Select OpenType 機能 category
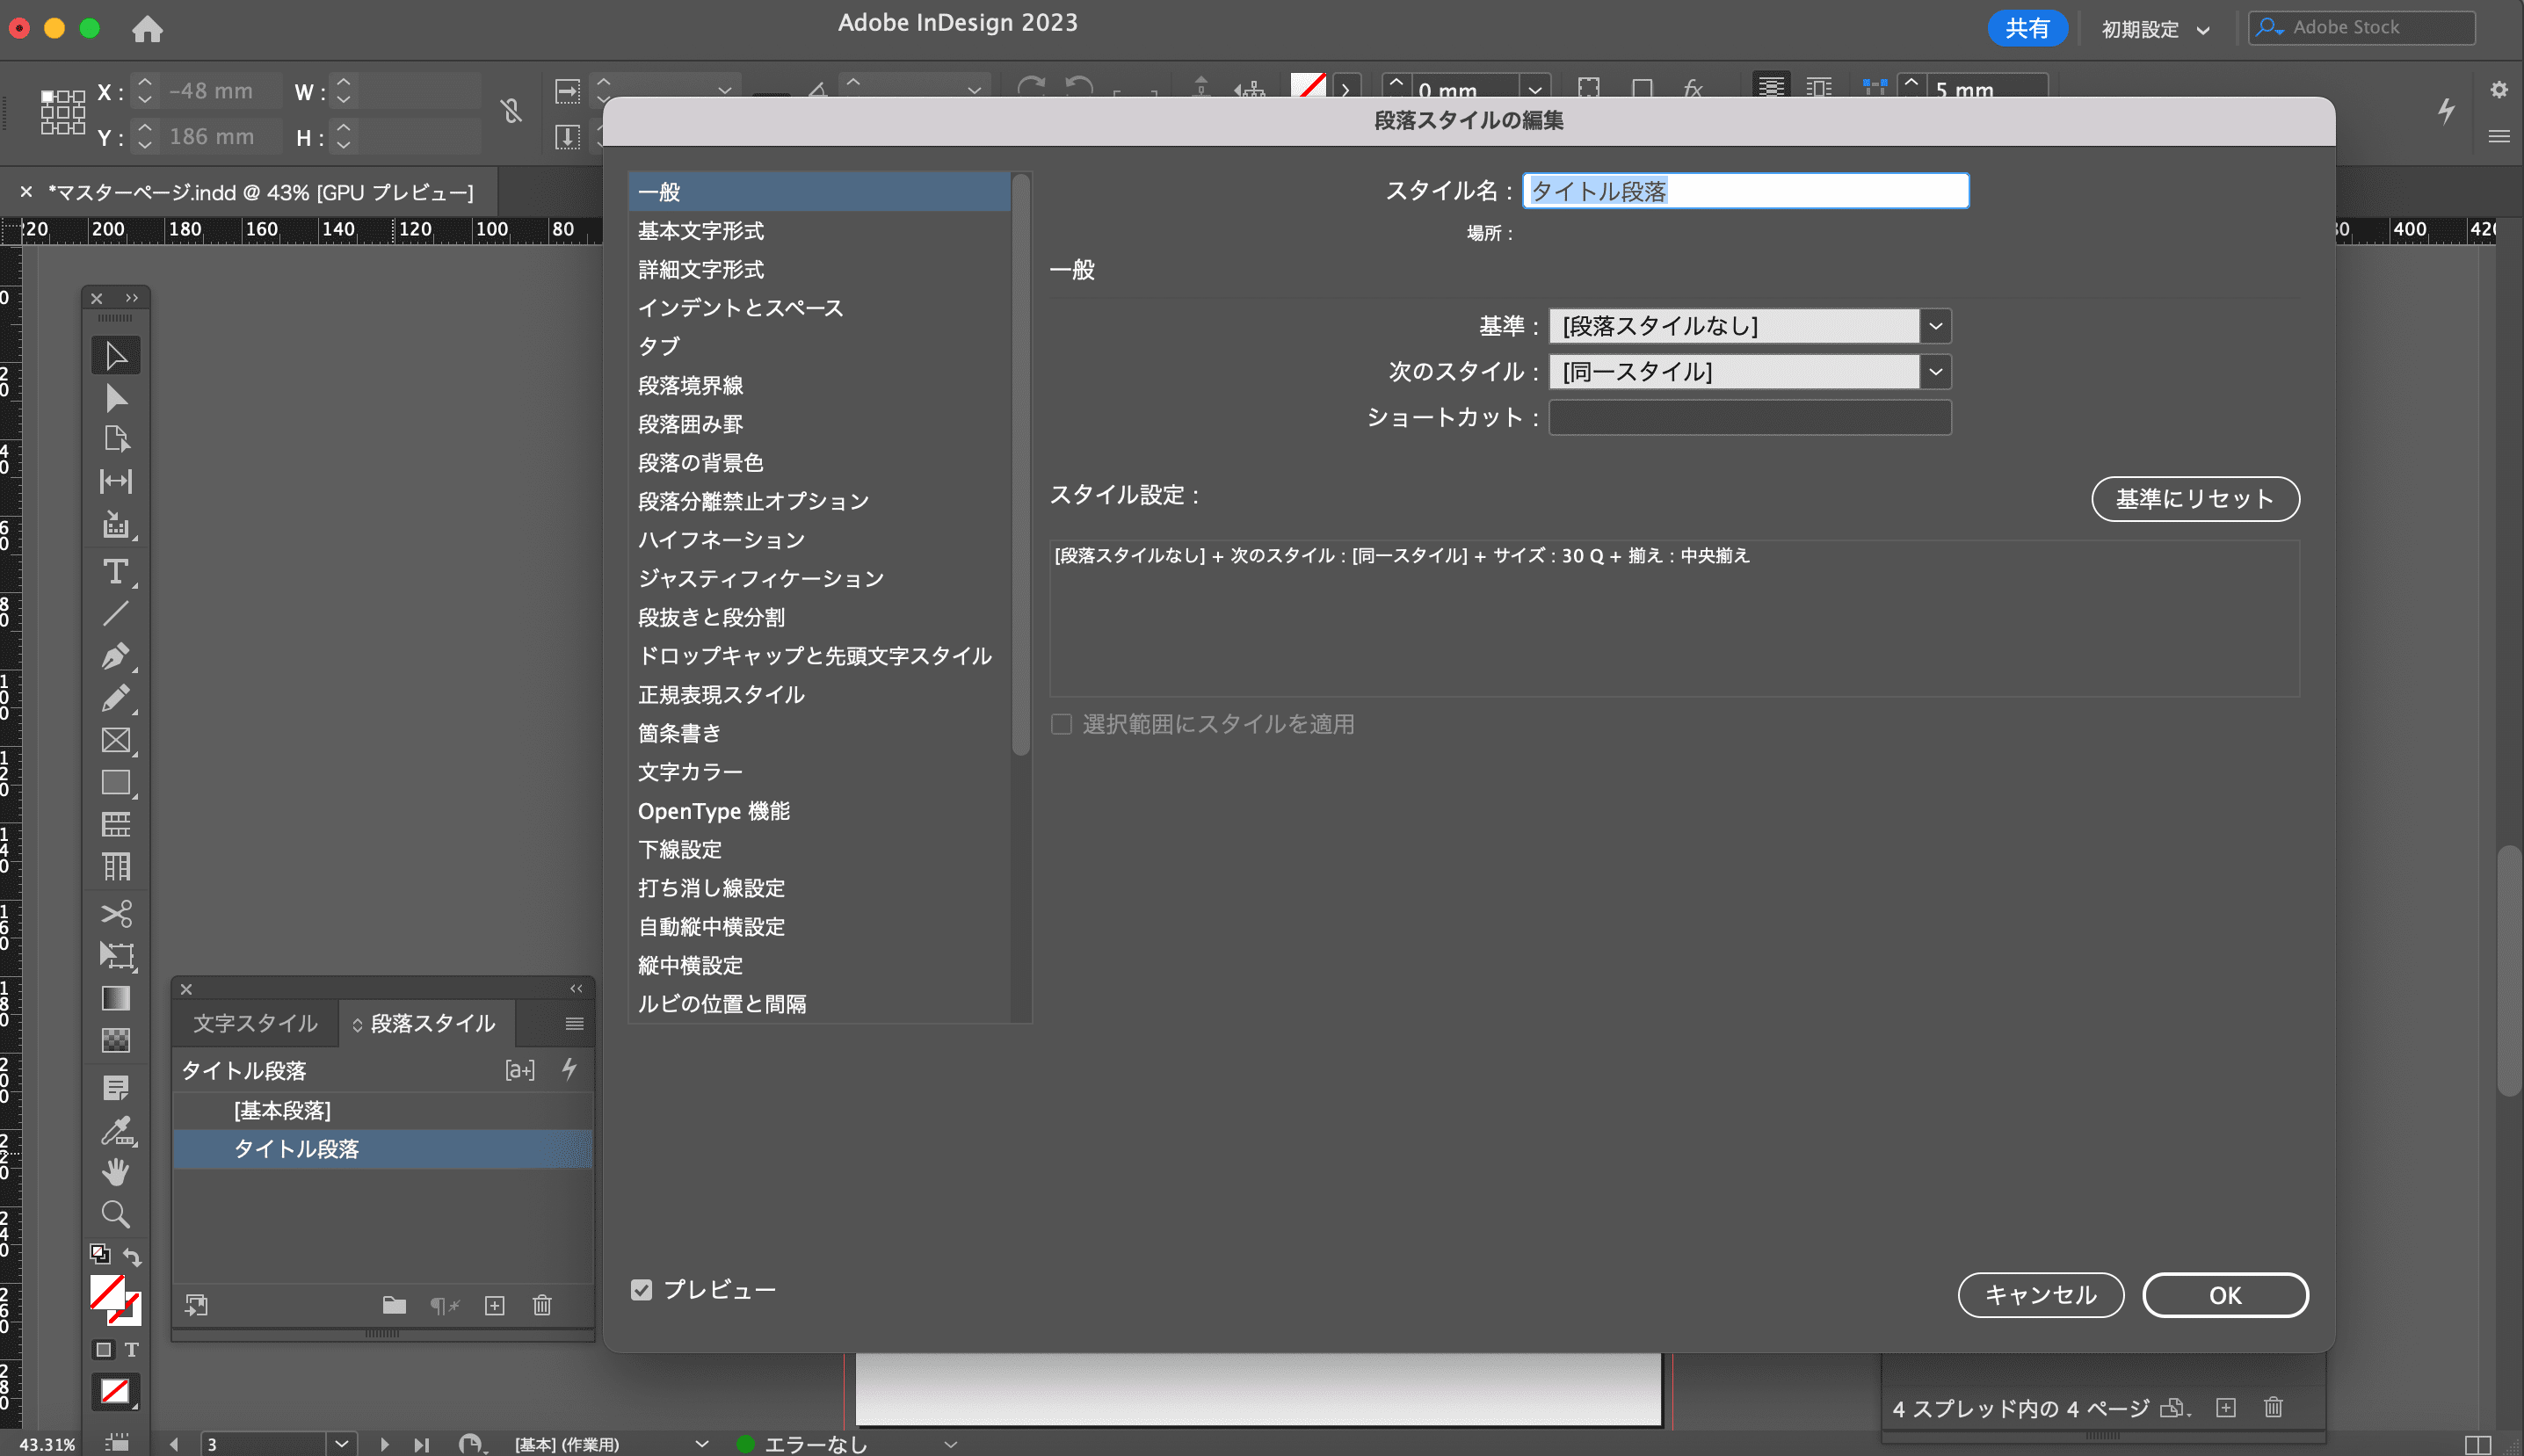Screen dimensions: 2524x1456 coord(818,810)
